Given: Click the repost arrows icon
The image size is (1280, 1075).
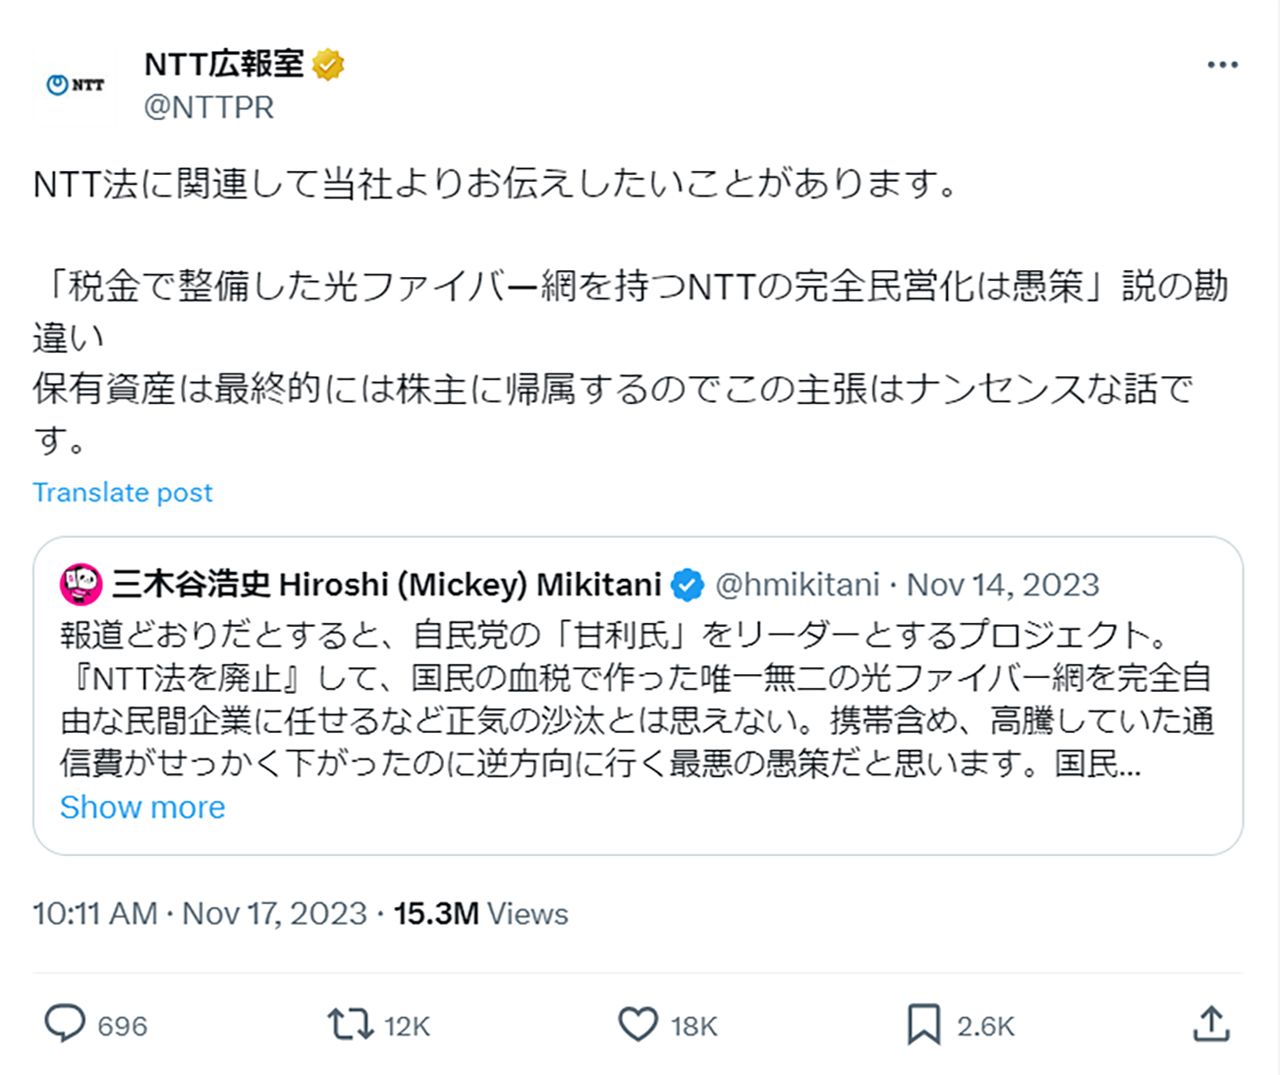Looking at the screenshot, I should coord(350,1025).
